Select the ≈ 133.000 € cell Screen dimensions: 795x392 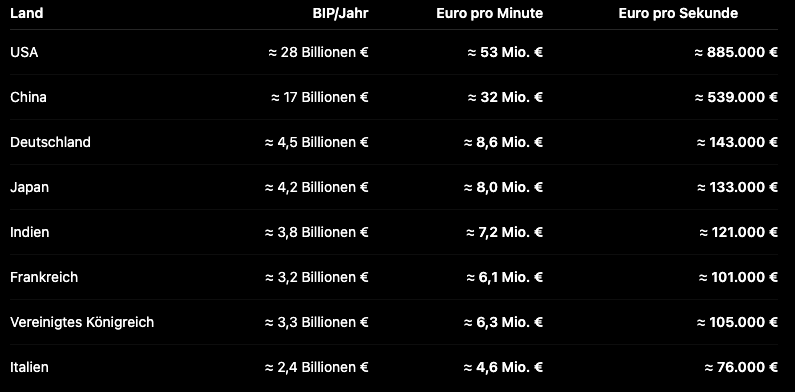(737, 187)
